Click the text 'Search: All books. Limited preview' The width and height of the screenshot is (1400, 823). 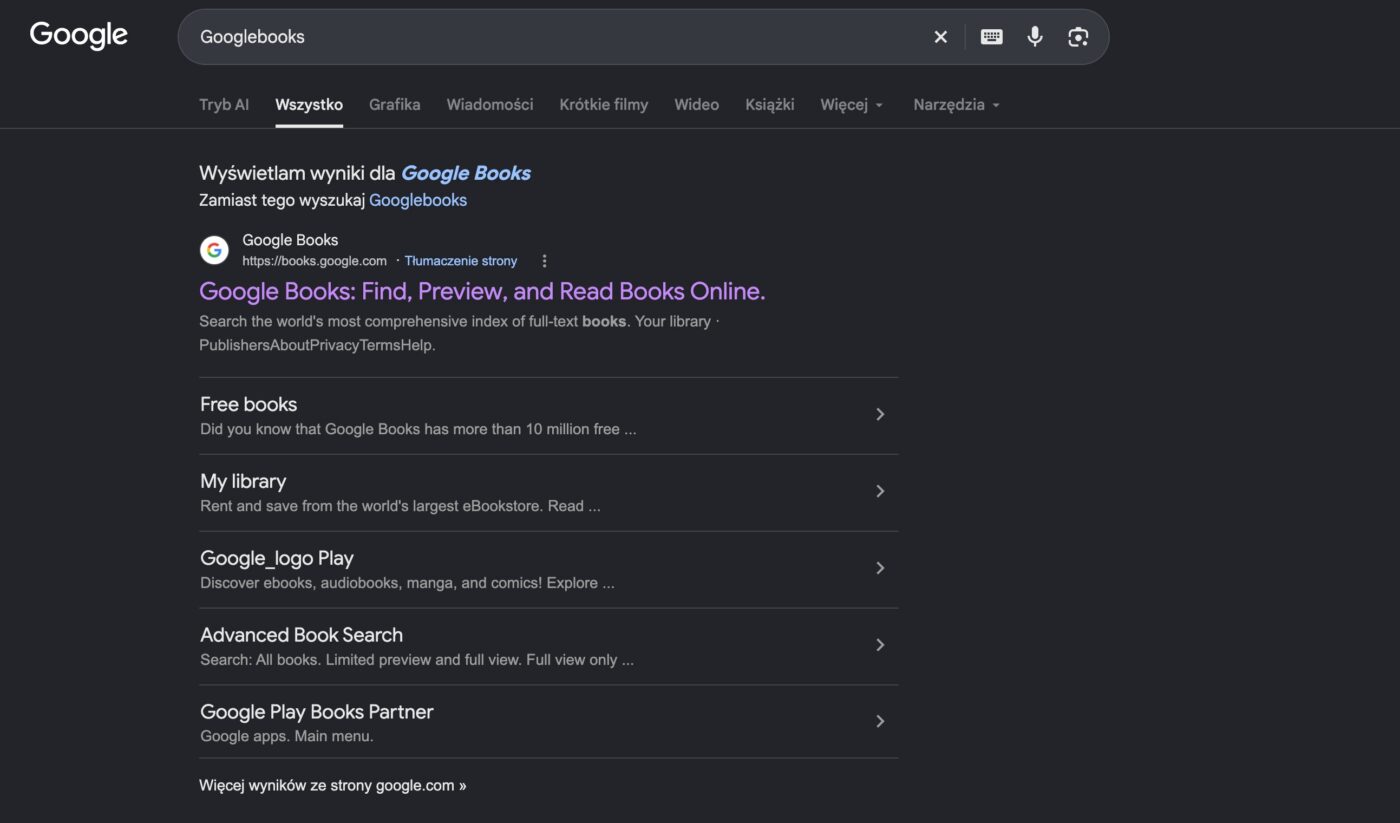417,660
